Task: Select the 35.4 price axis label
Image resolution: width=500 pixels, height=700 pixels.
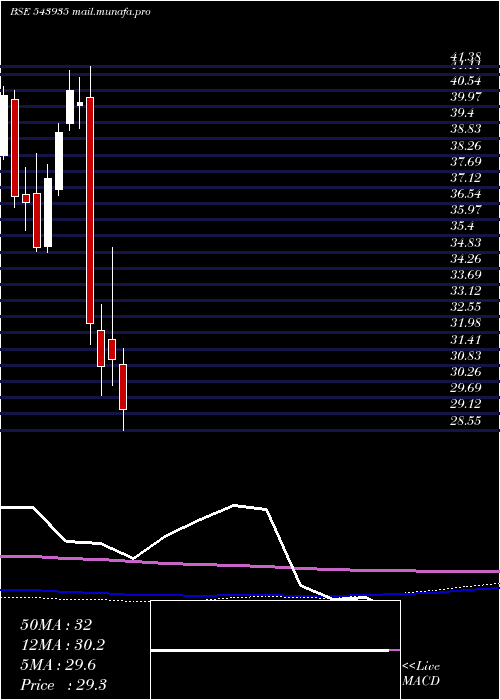Action: [x=462, y=226]
